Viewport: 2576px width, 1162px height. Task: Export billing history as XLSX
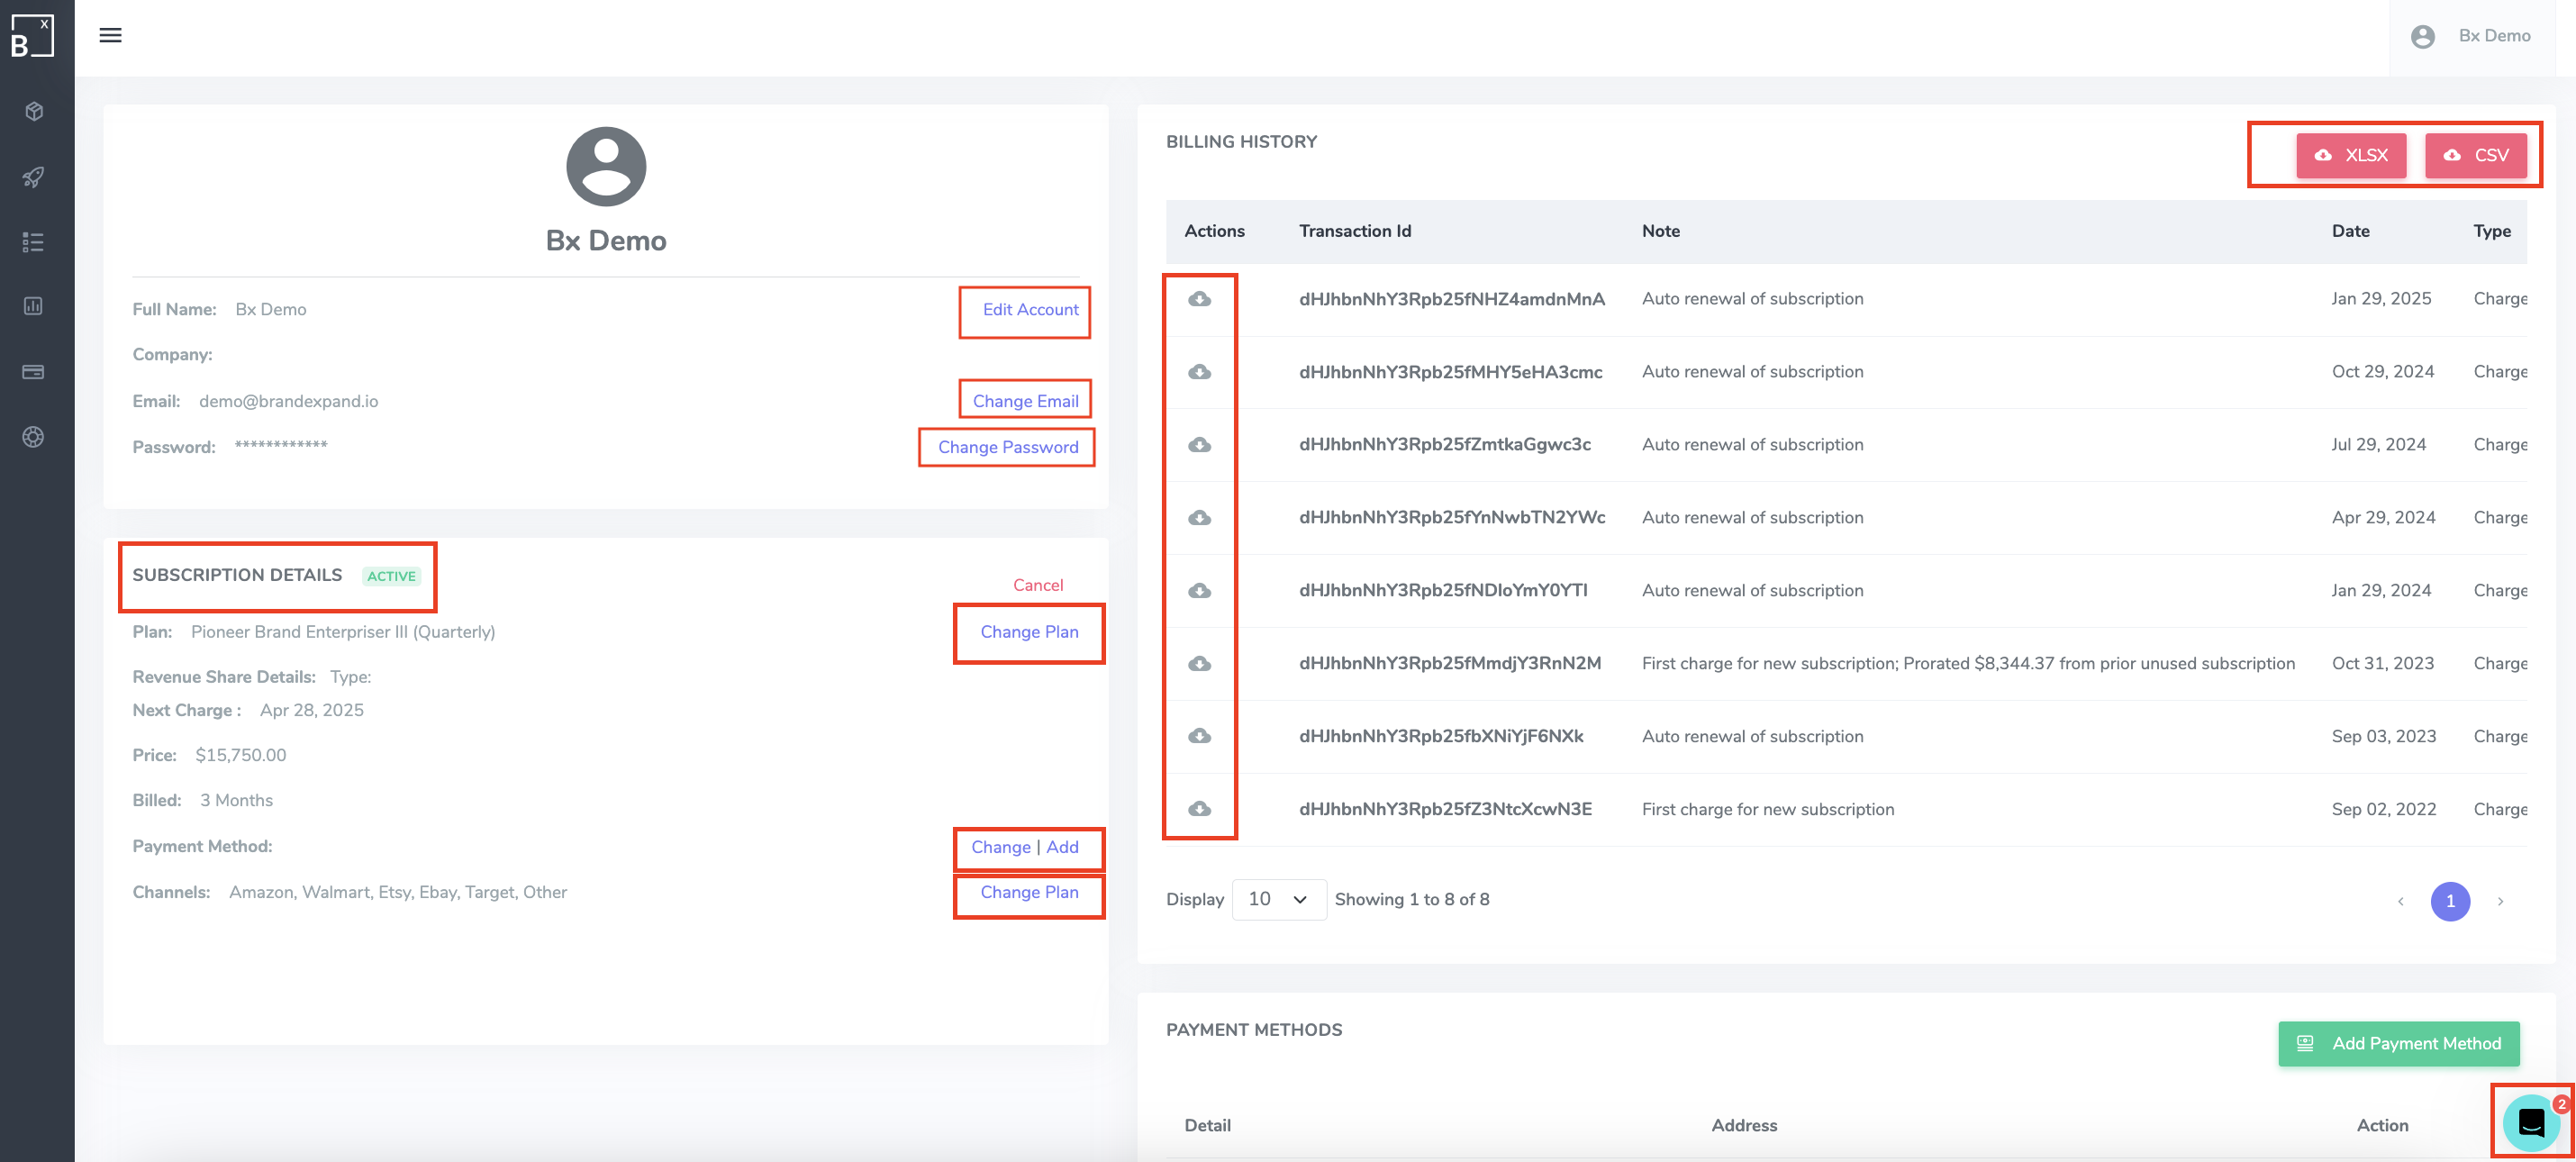[x=2350, y=155]
